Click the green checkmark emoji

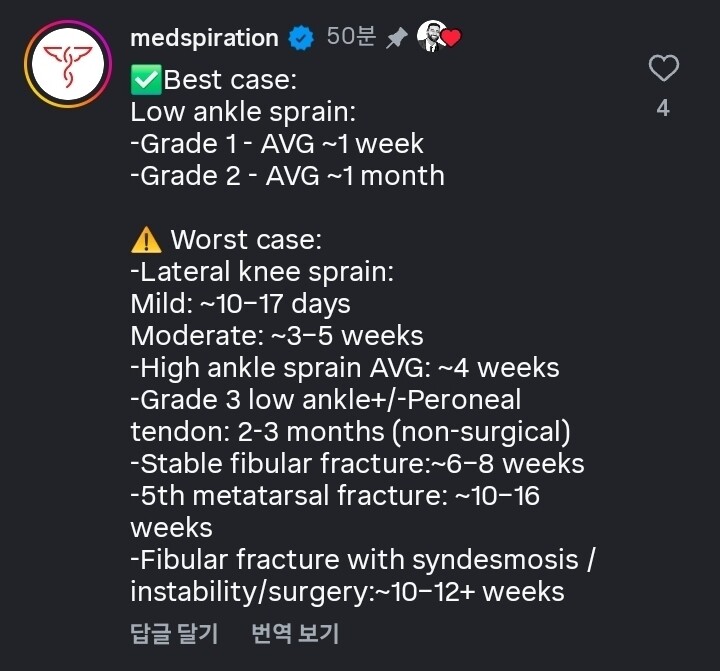(x=147, y=79)
